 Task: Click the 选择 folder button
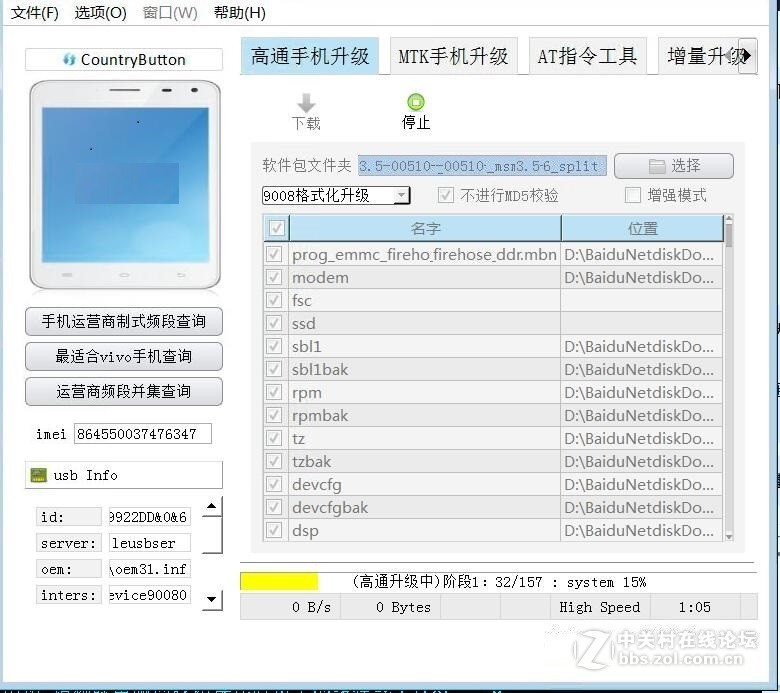pyautogui.click(x=674, y=166)
